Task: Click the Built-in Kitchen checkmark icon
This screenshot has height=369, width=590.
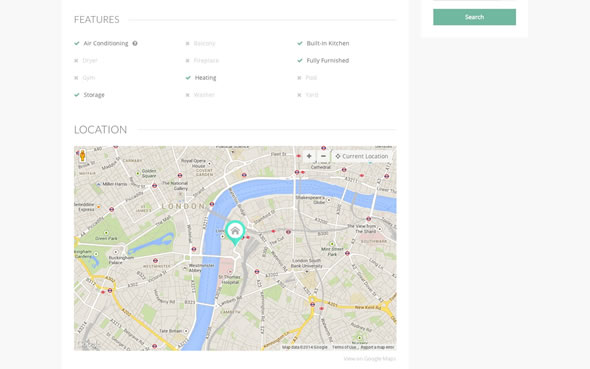Action: coord(300,43)
